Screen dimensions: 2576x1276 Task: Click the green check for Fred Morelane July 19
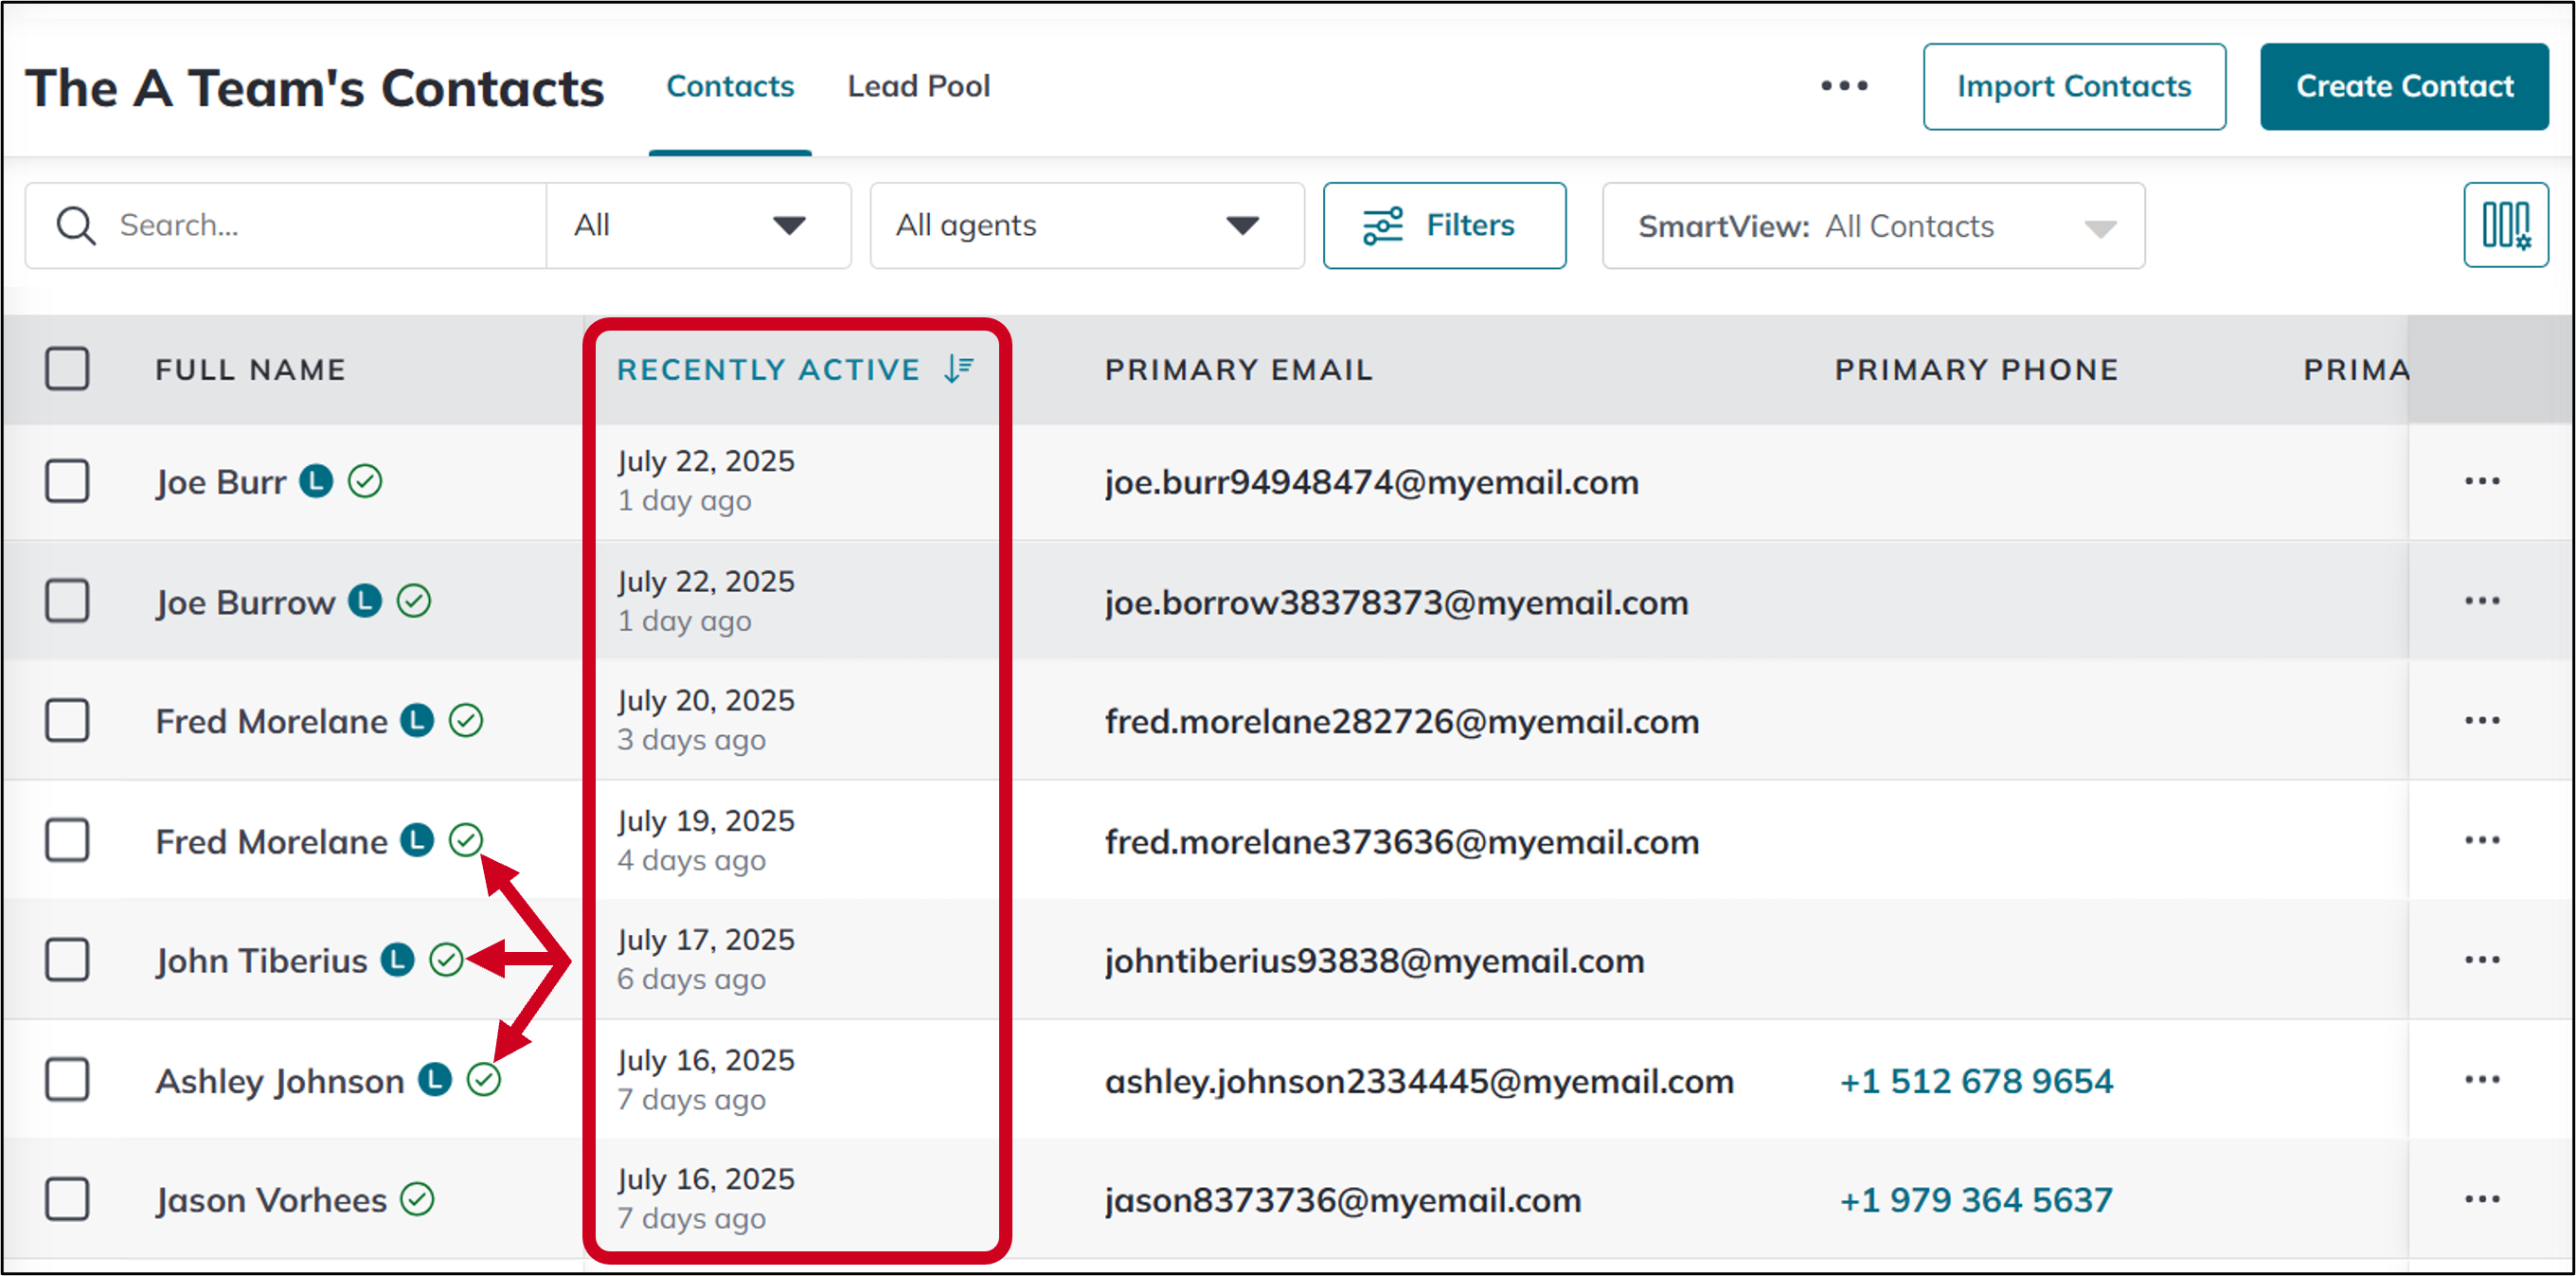point(466,840)
